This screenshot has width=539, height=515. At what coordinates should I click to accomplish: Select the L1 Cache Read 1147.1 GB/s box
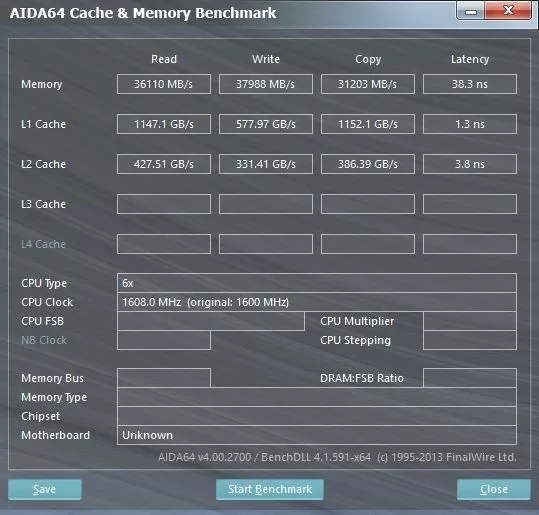(164, 124)
